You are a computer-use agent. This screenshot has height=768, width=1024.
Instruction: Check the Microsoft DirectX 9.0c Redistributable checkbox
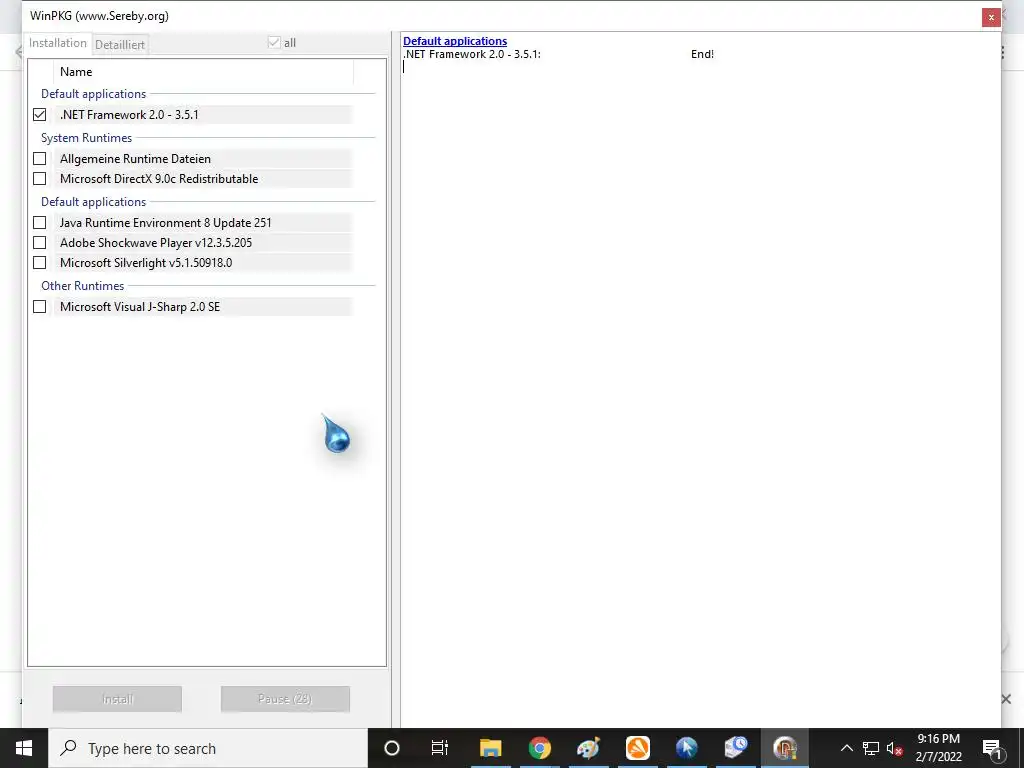coord(40,178)
